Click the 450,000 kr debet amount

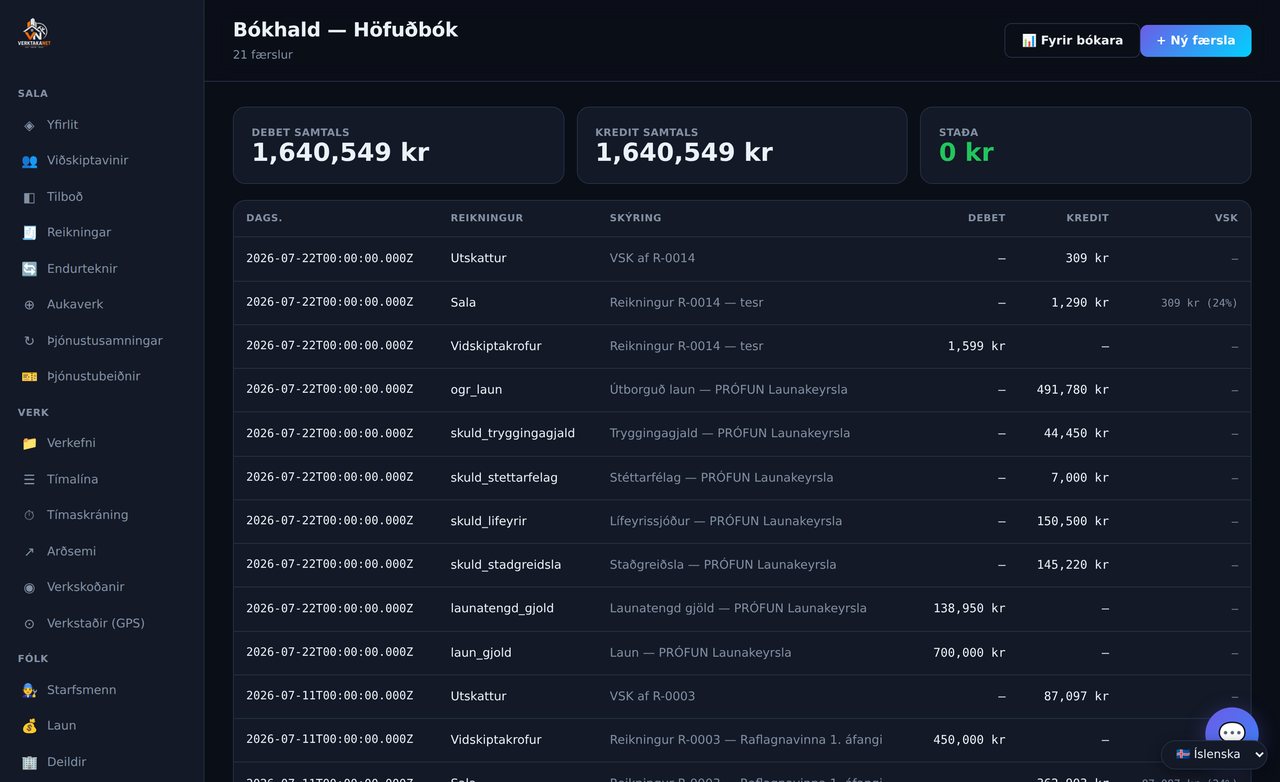[969, 740]
